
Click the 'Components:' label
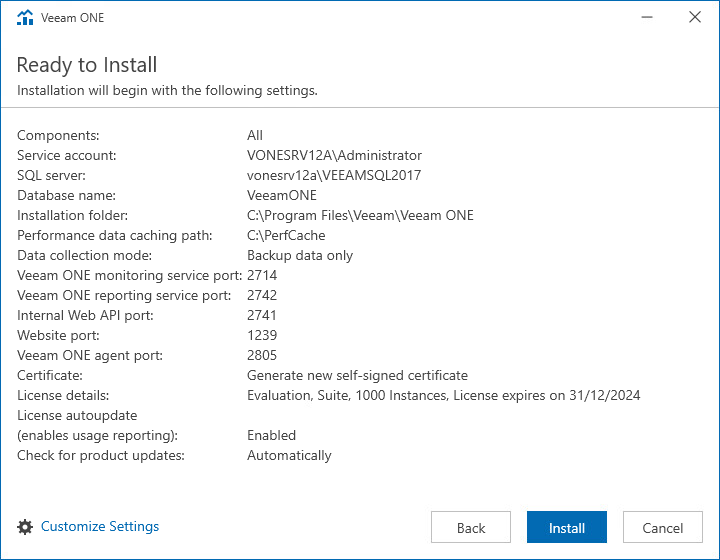(58, 135)
